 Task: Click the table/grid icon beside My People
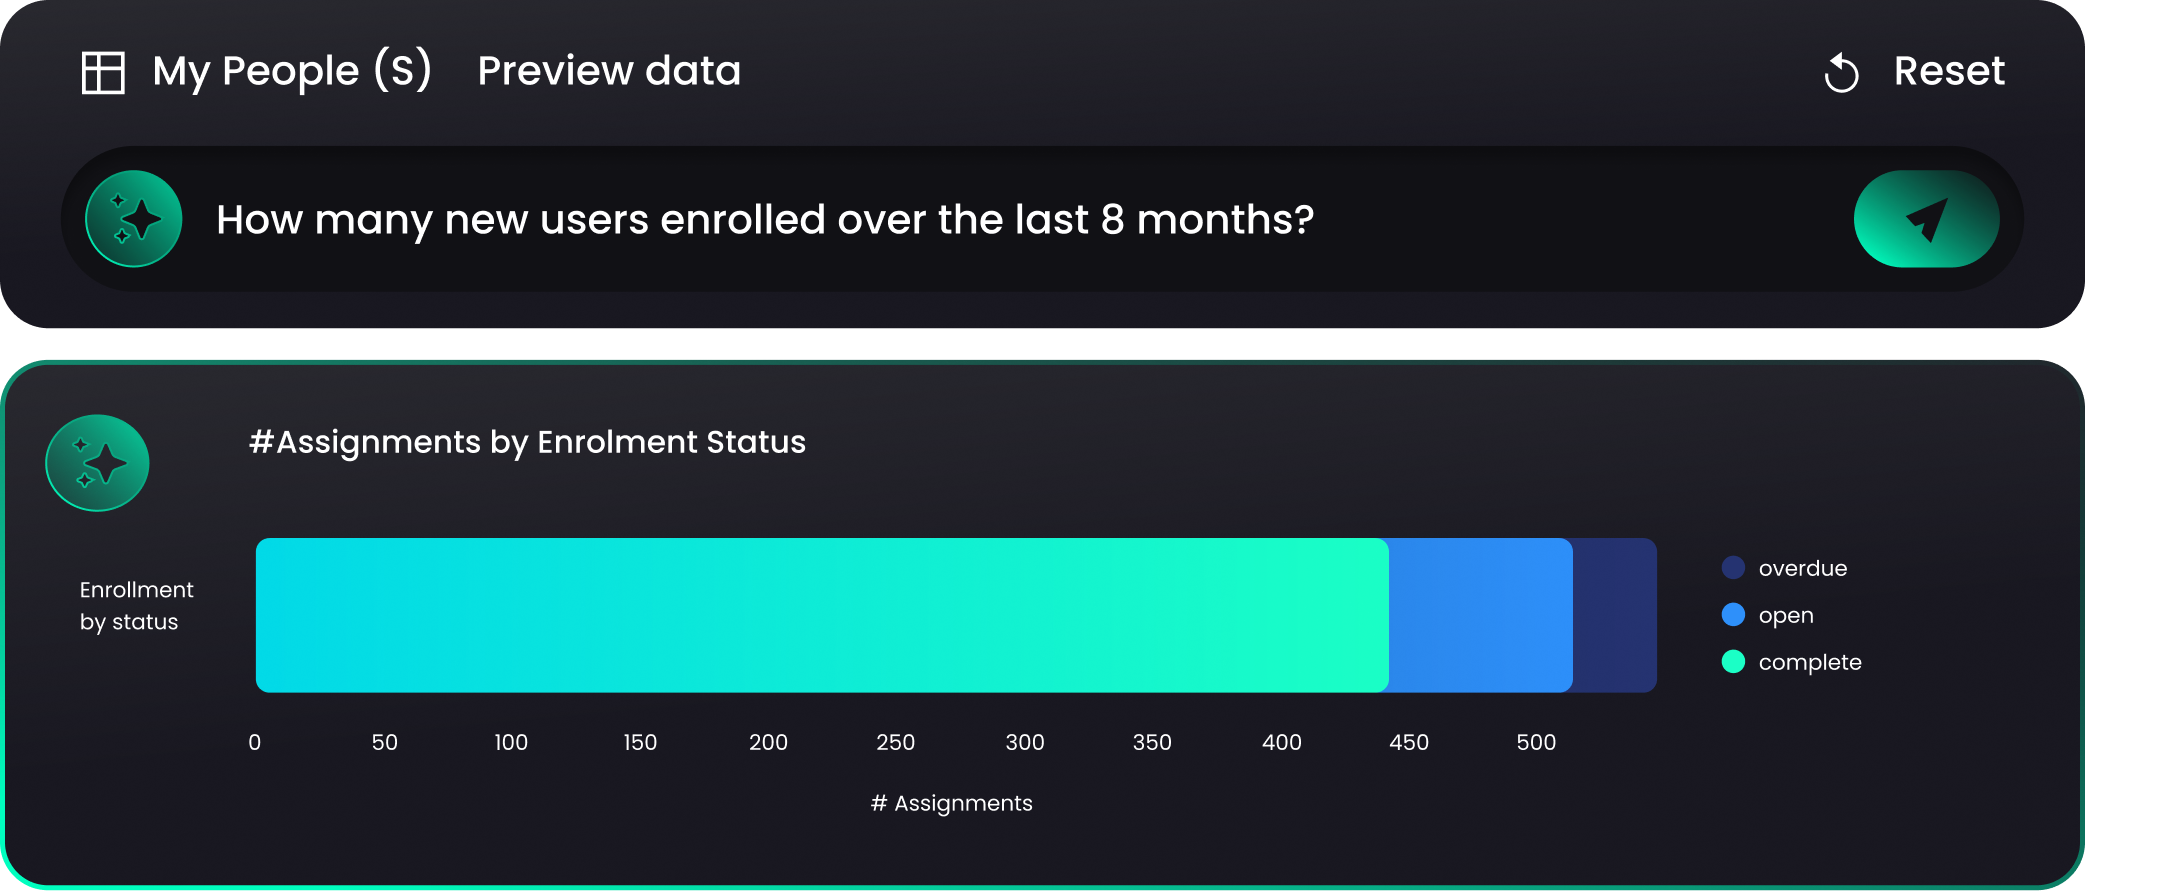tap(104, 70)
